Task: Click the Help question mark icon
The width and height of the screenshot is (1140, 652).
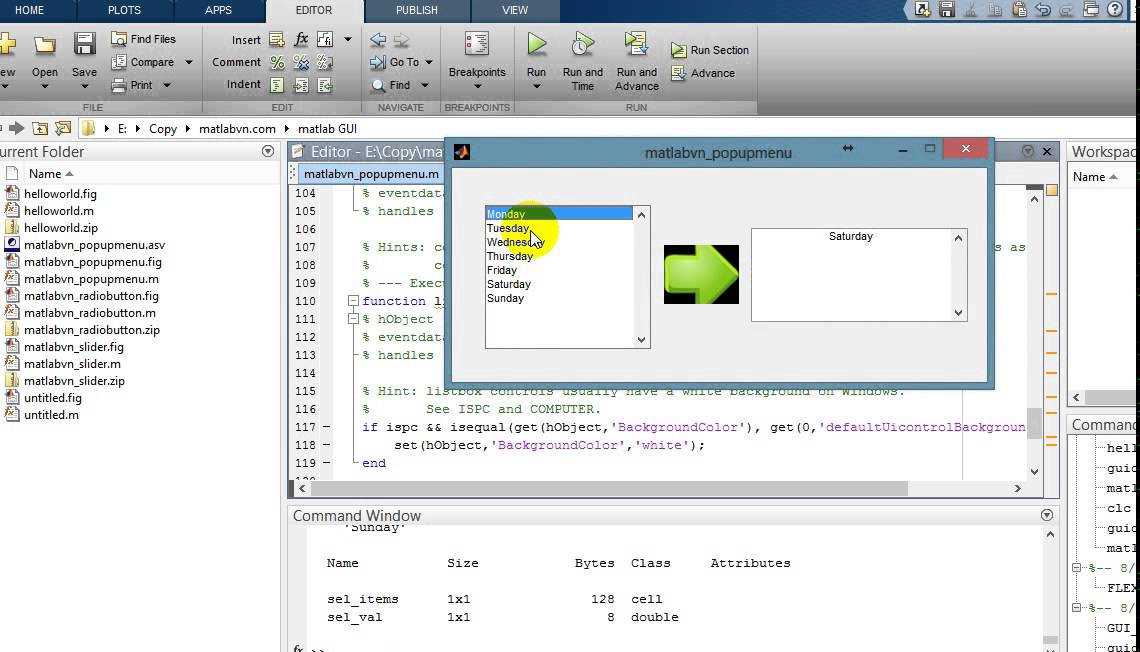Action: 1115,9
